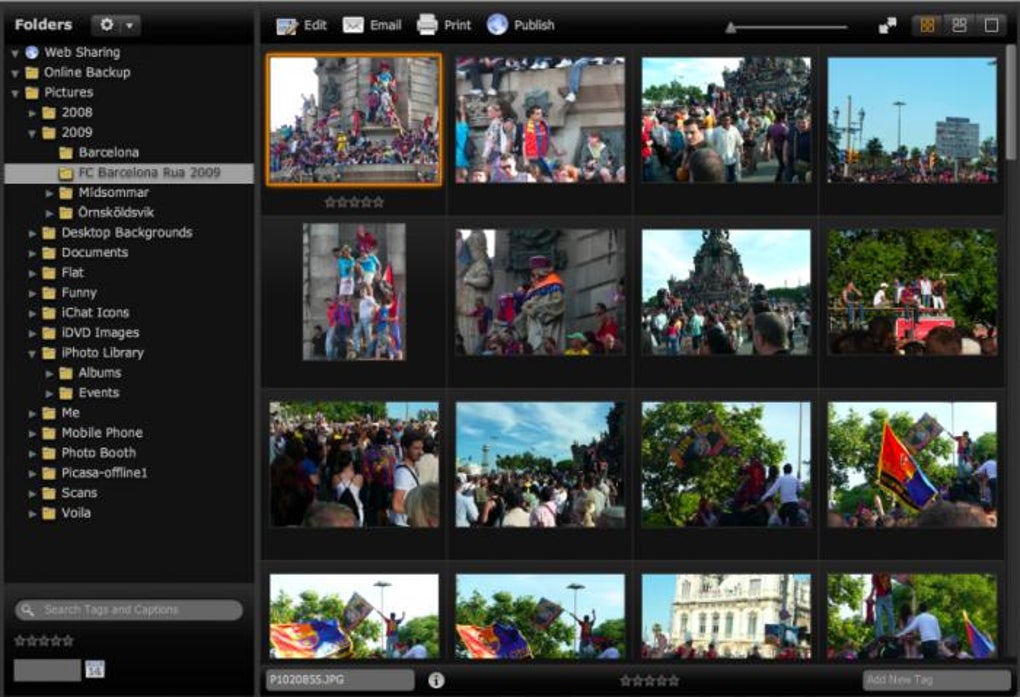Screen dimensions: 1020x697
Task: Expand the Midsommar folder
Action: coord(49,193)
